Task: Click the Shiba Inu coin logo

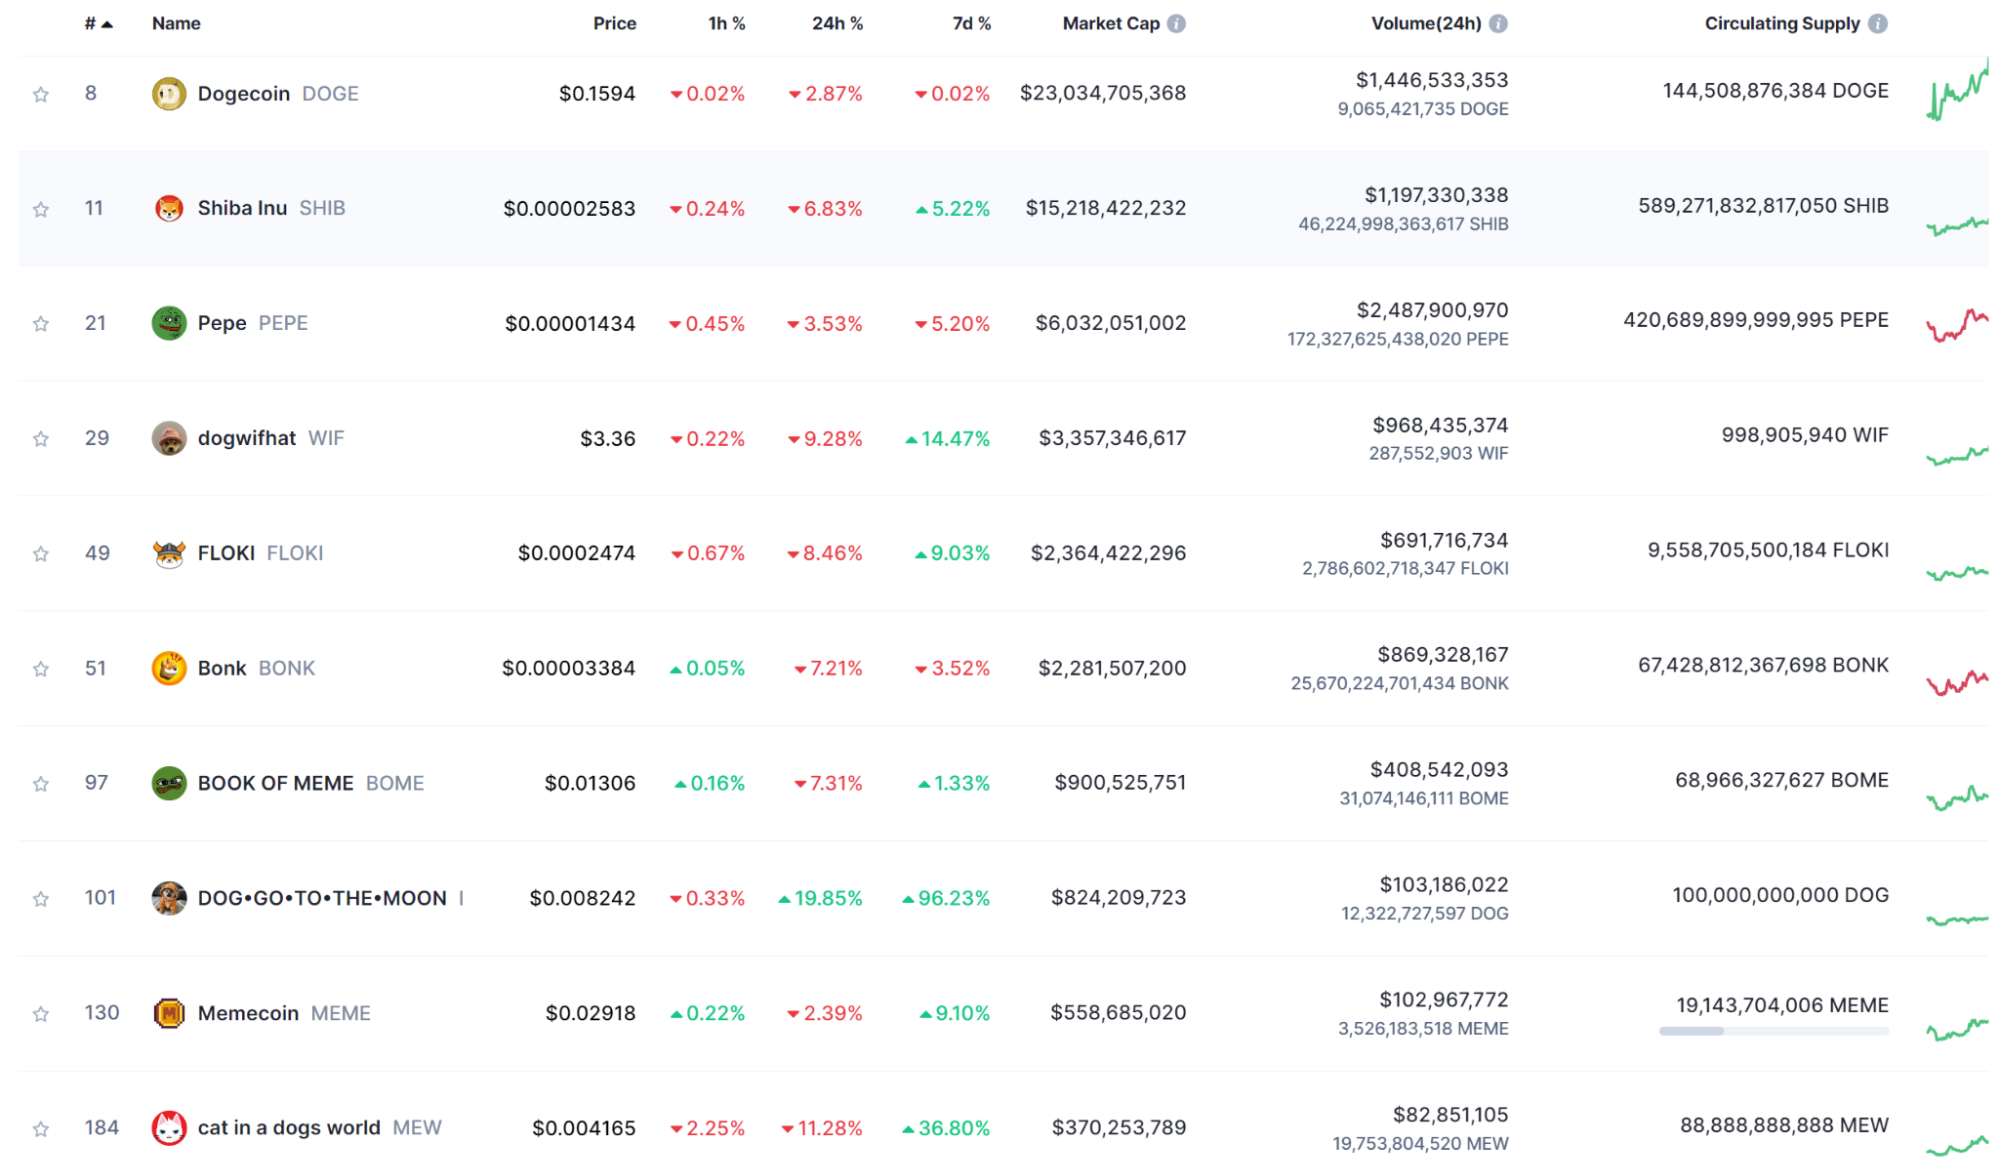Action: (x=168, y=209)
